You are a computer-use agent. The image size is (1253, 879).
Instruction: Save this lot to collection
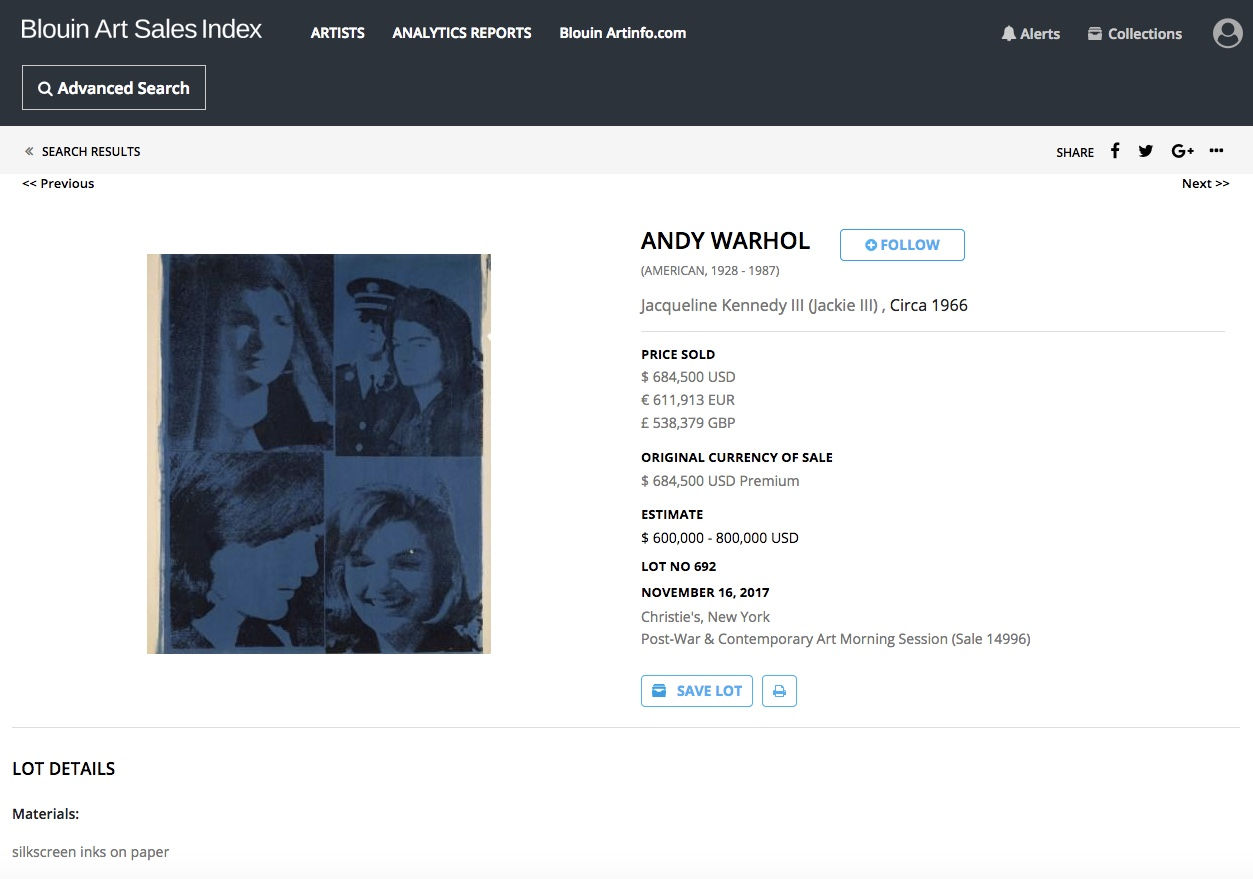click(x=697, y=691)
